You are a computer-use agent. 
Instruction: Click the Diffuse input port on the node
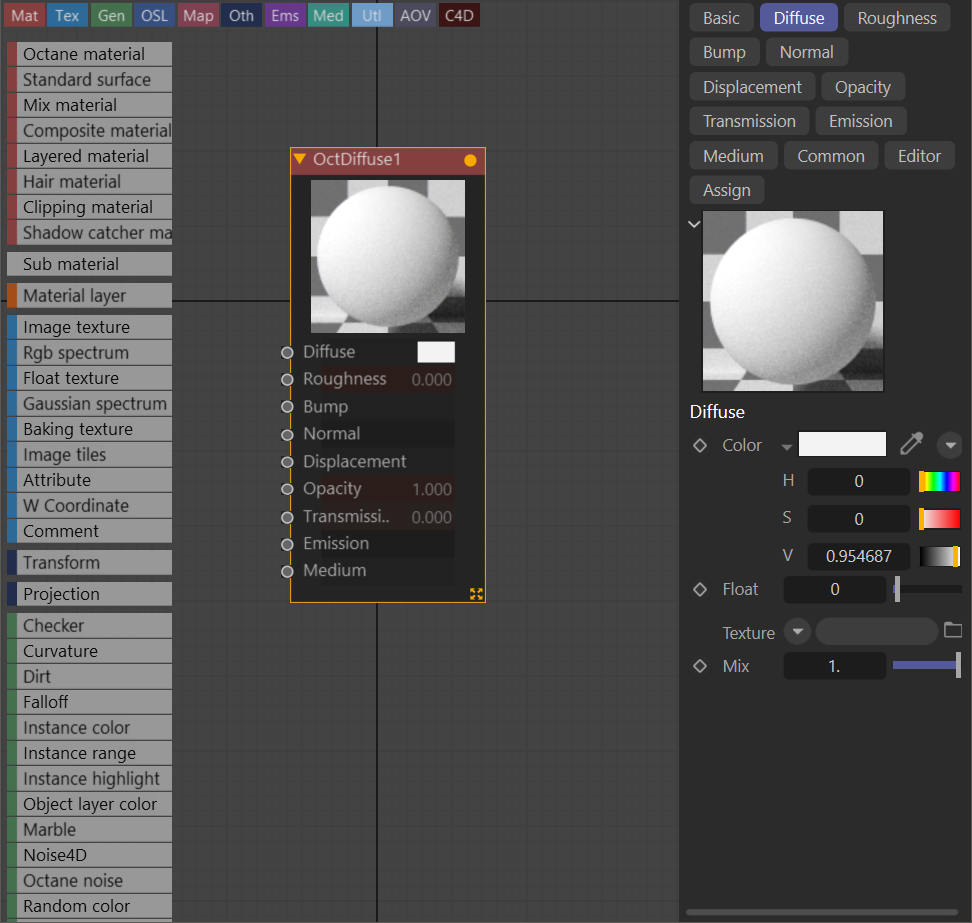pos(287,352)
